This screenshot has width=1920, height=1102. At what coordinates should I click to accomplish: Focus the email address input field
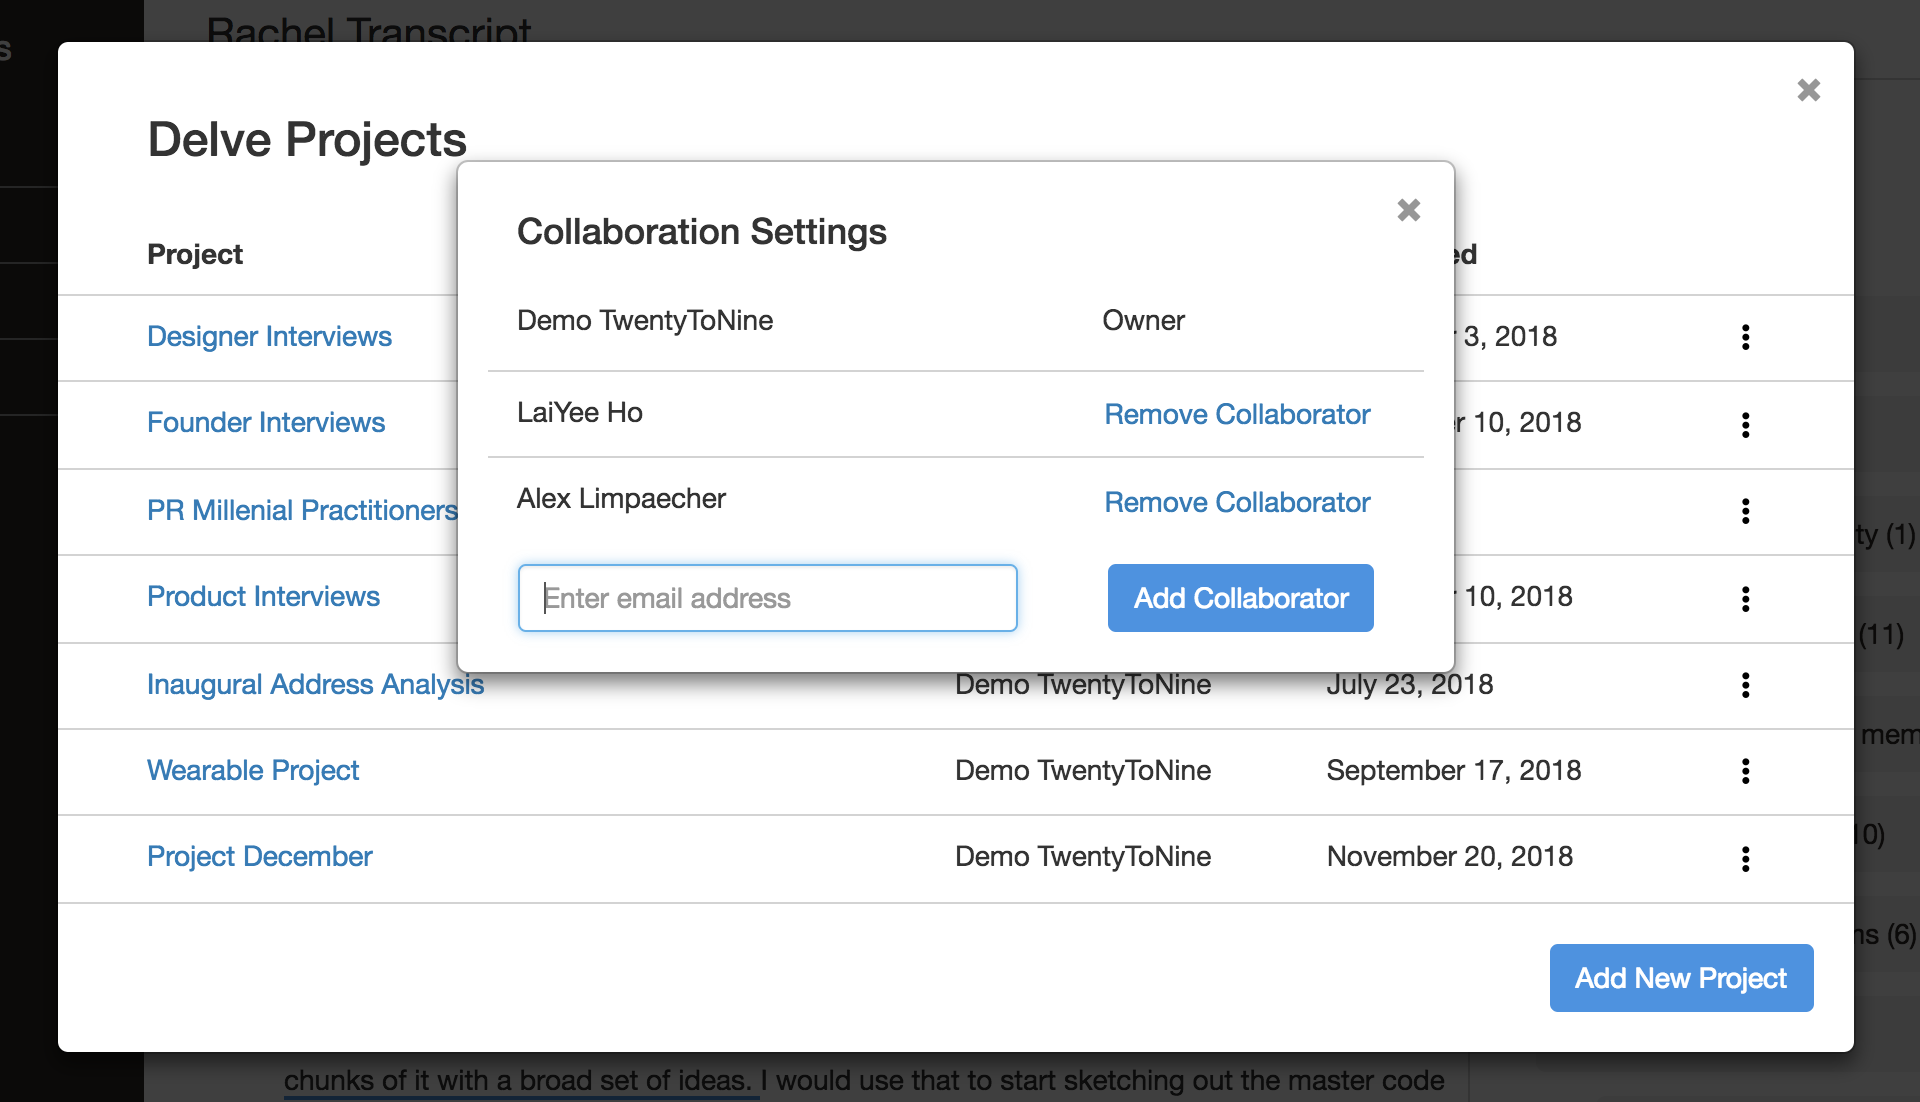click(766, 598)
